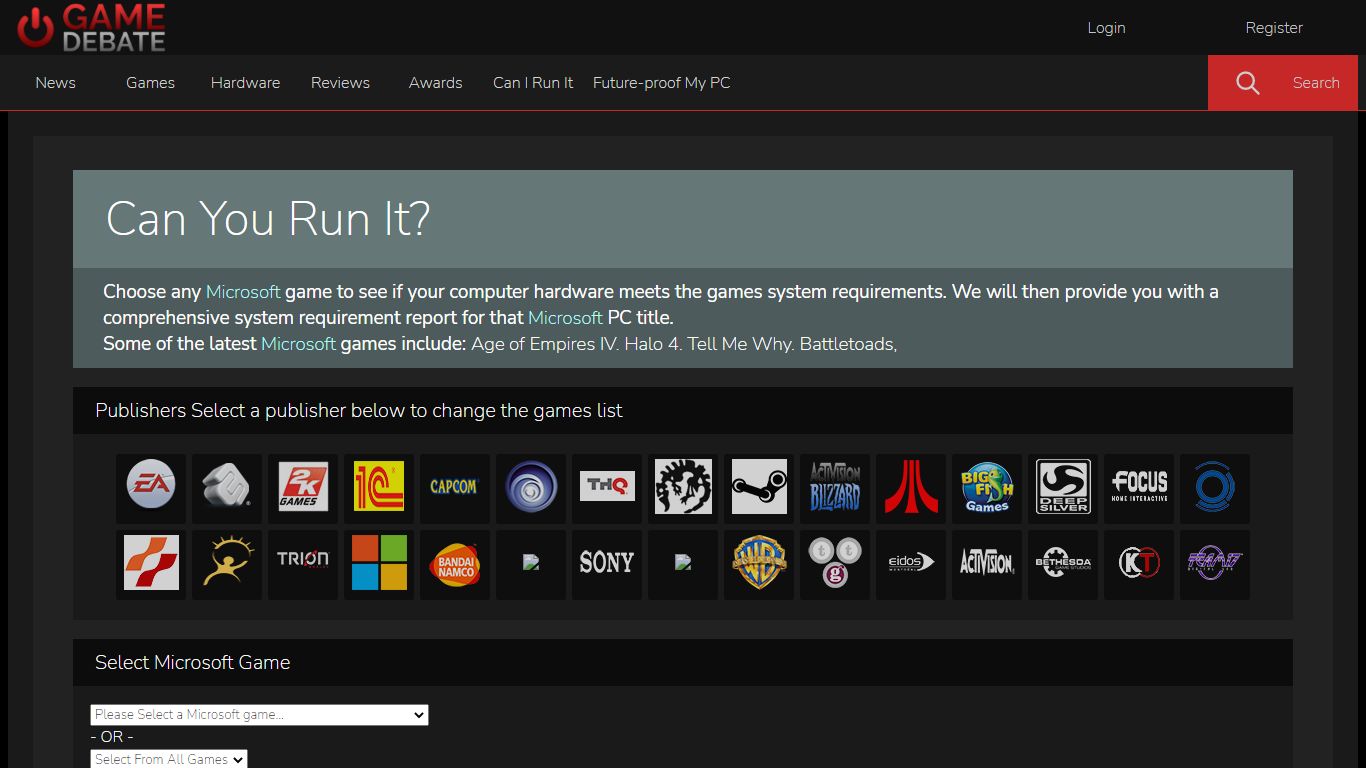Choose the Activision Blizzard logo
This screenshot has width=1366, height=768.
click(835, 487)
